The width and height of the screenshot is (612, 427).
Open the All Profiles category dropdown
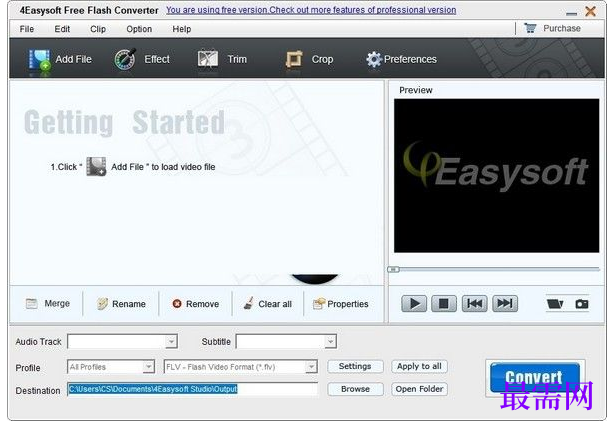pyautogui.click(x=149, y=367)
